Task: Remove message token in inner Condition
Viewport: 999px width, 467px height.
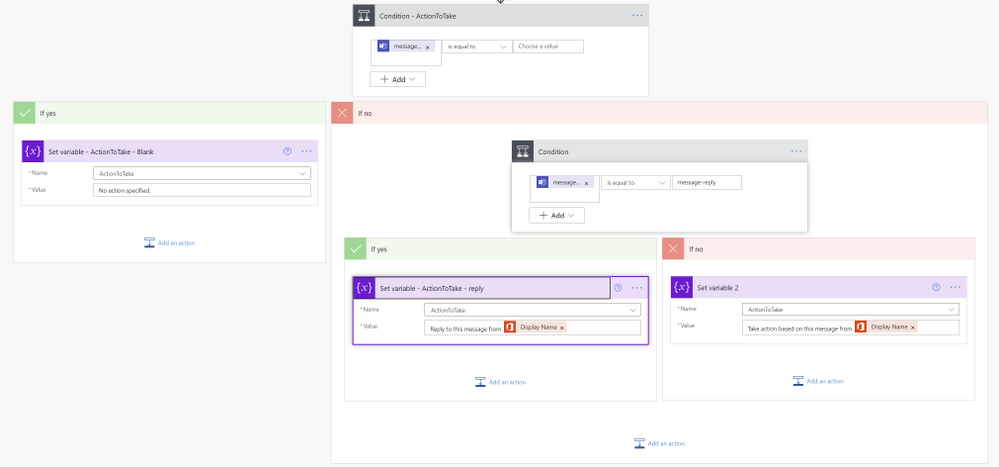Action: click(586, 183)
